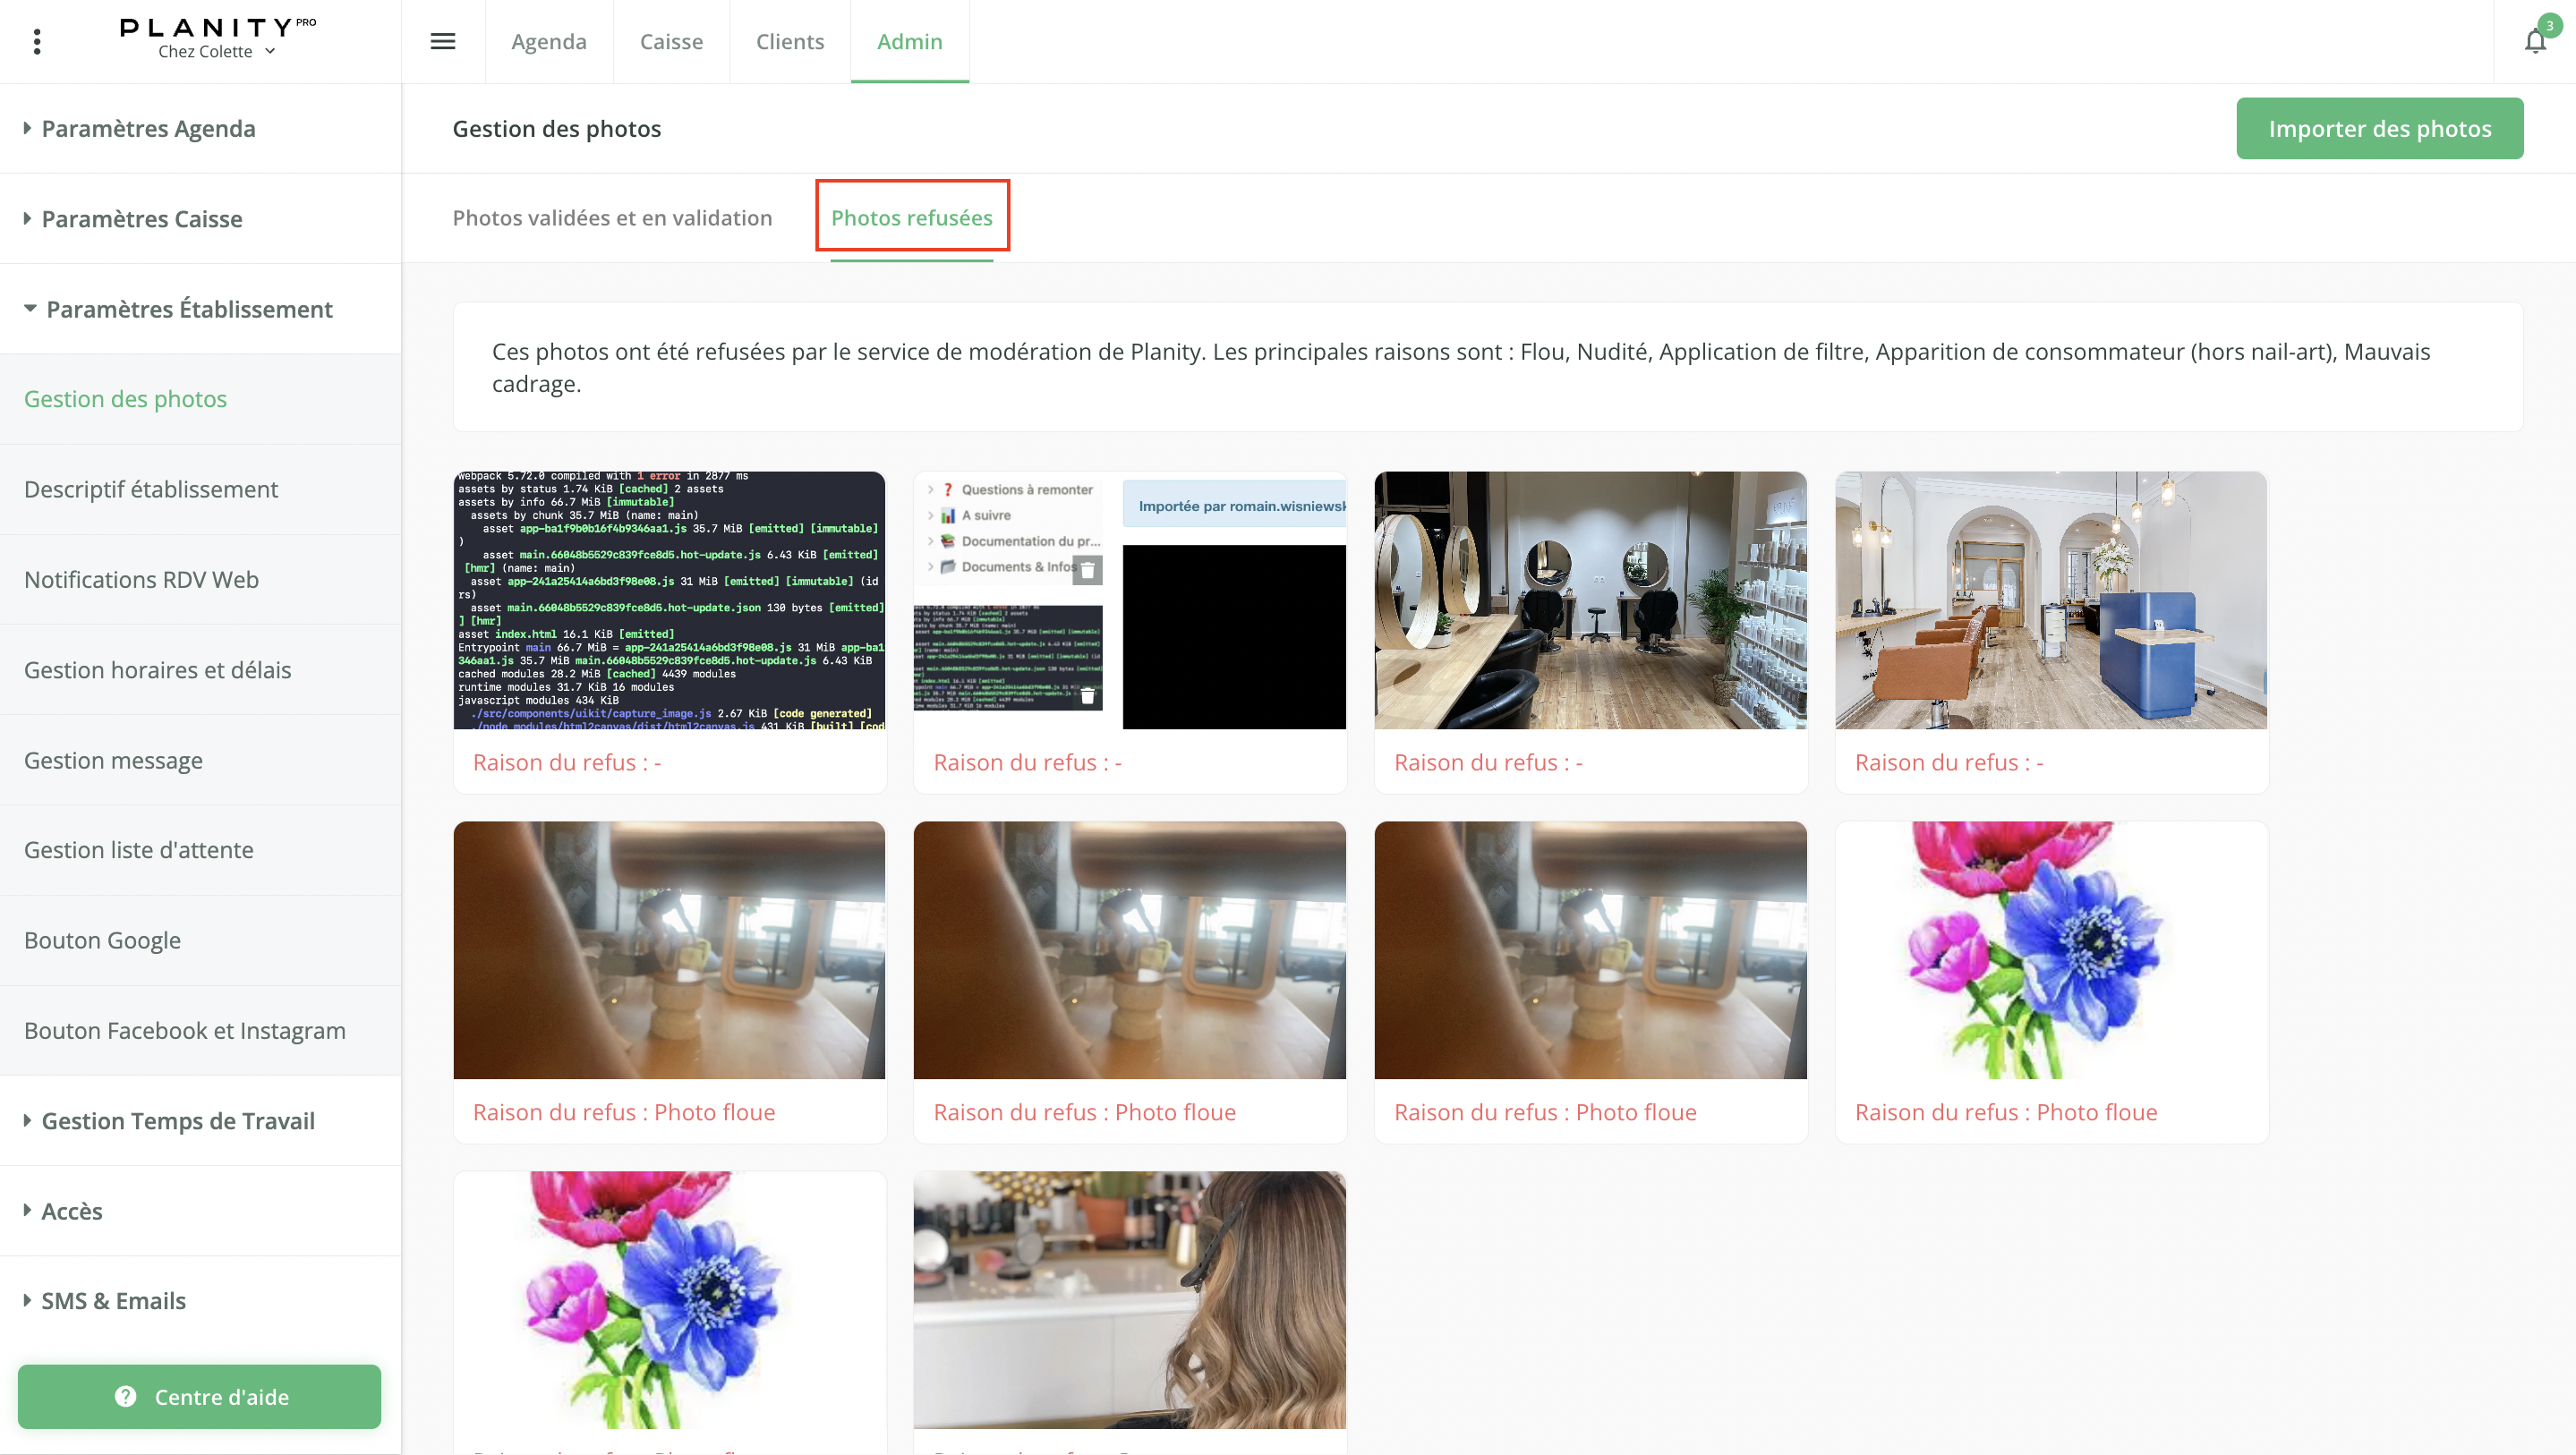Select the blue reception desk salon photo
Screen dimensions: 2576x1455
2050,600
